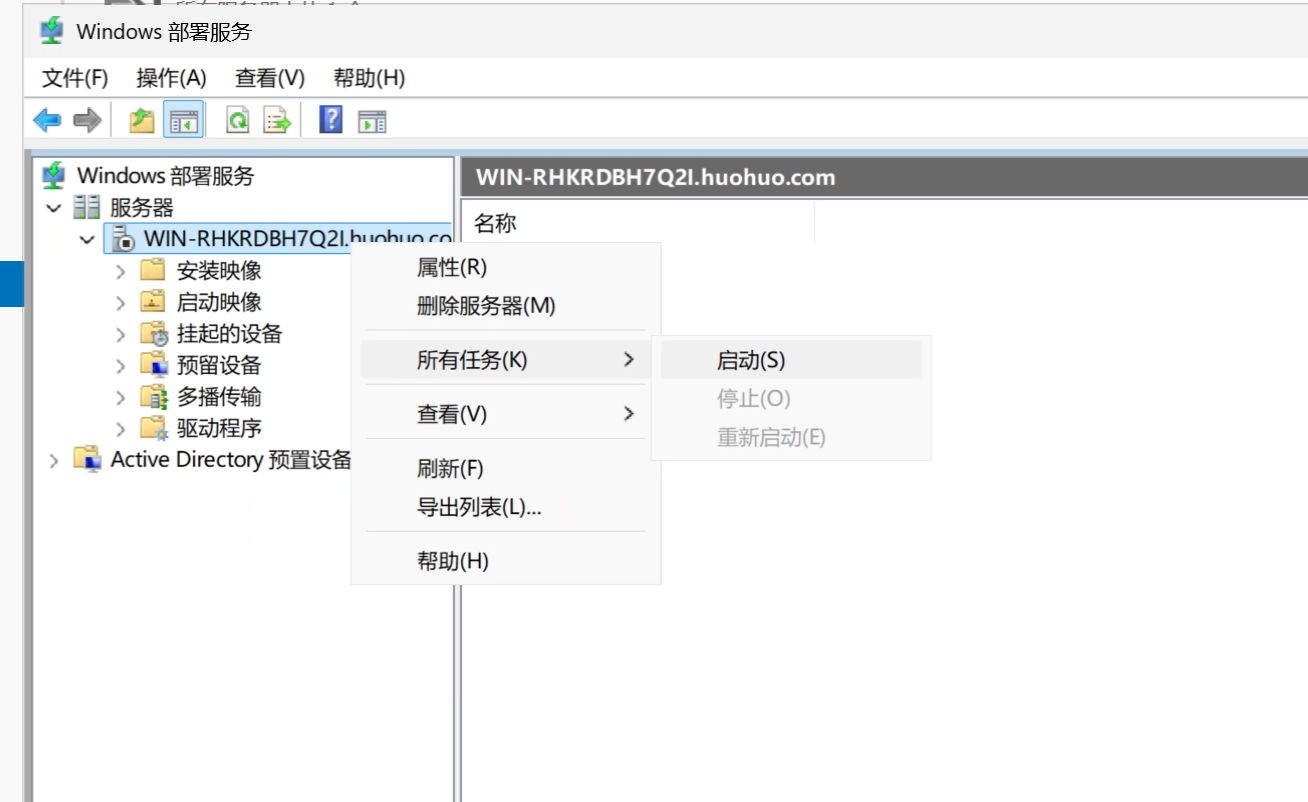Expand the 安装映像 node
This screenshot has width=1308, height=802.
pos(121,271)
